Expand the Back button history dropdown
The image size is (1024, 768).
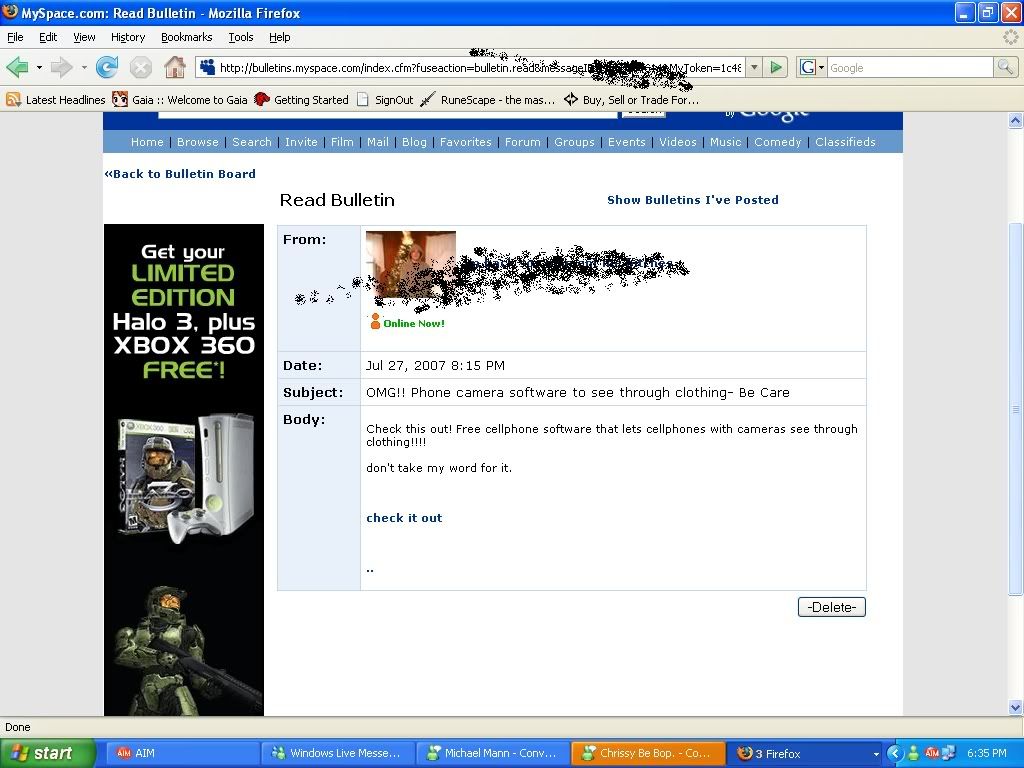click(x=39, y=68)
